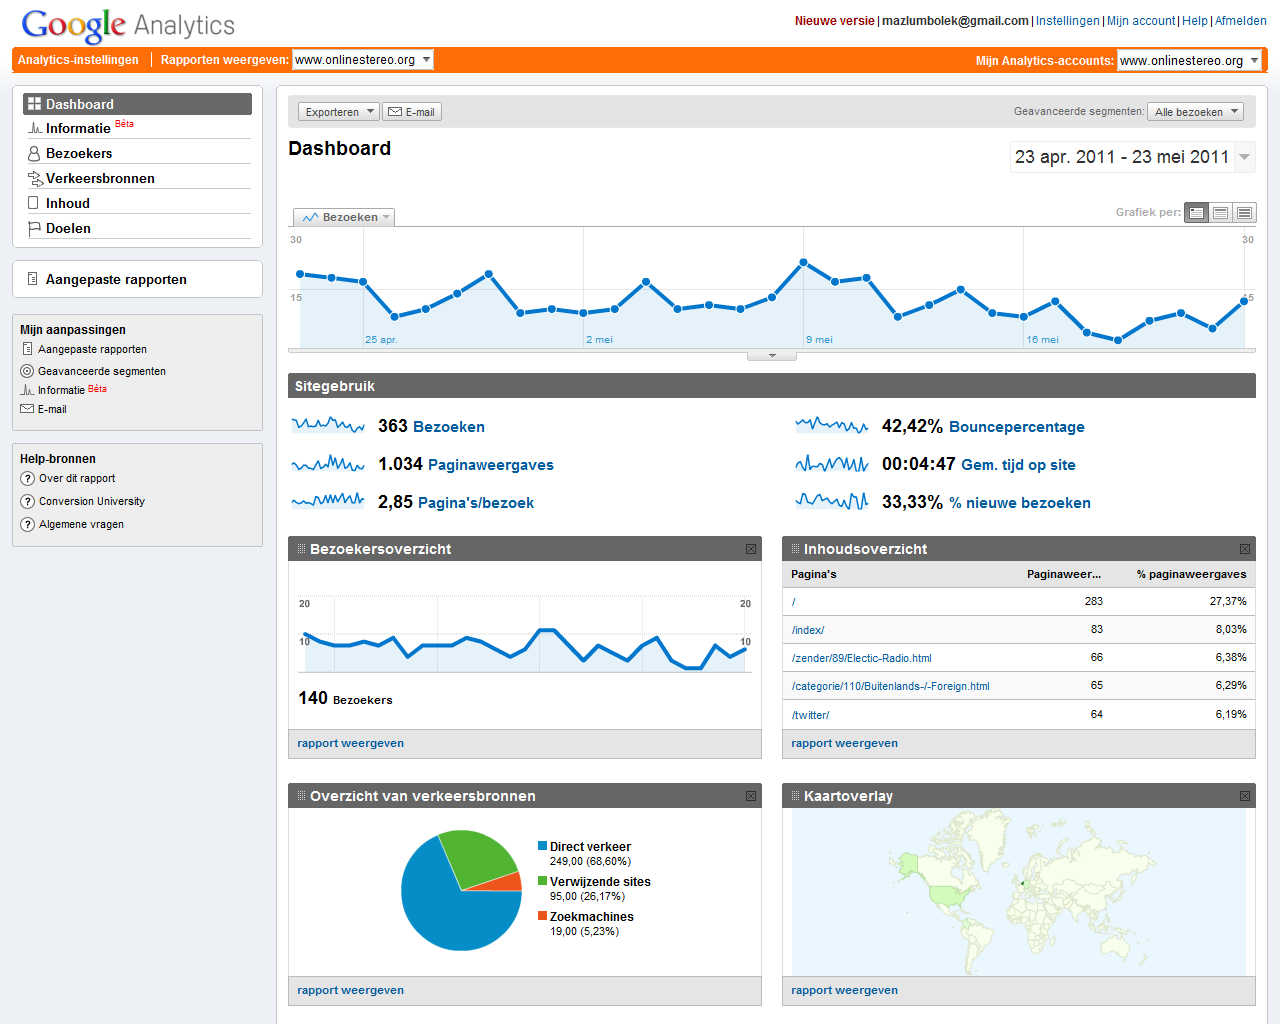Open Doelen in the sidebar menu

pyautogui.click(x=68, y=228)
